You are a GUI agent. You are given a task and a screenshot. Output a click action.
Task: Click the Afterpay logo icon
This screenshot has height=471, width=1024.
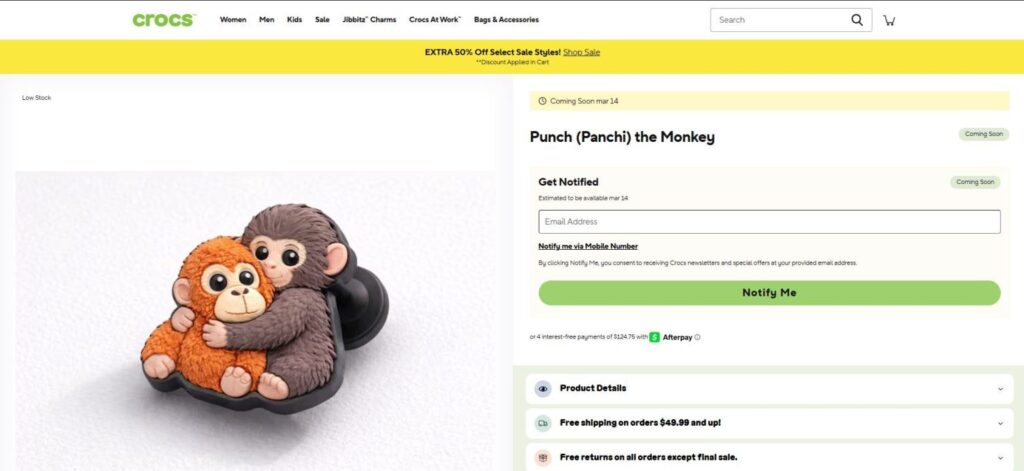click(x=654, y=337)
